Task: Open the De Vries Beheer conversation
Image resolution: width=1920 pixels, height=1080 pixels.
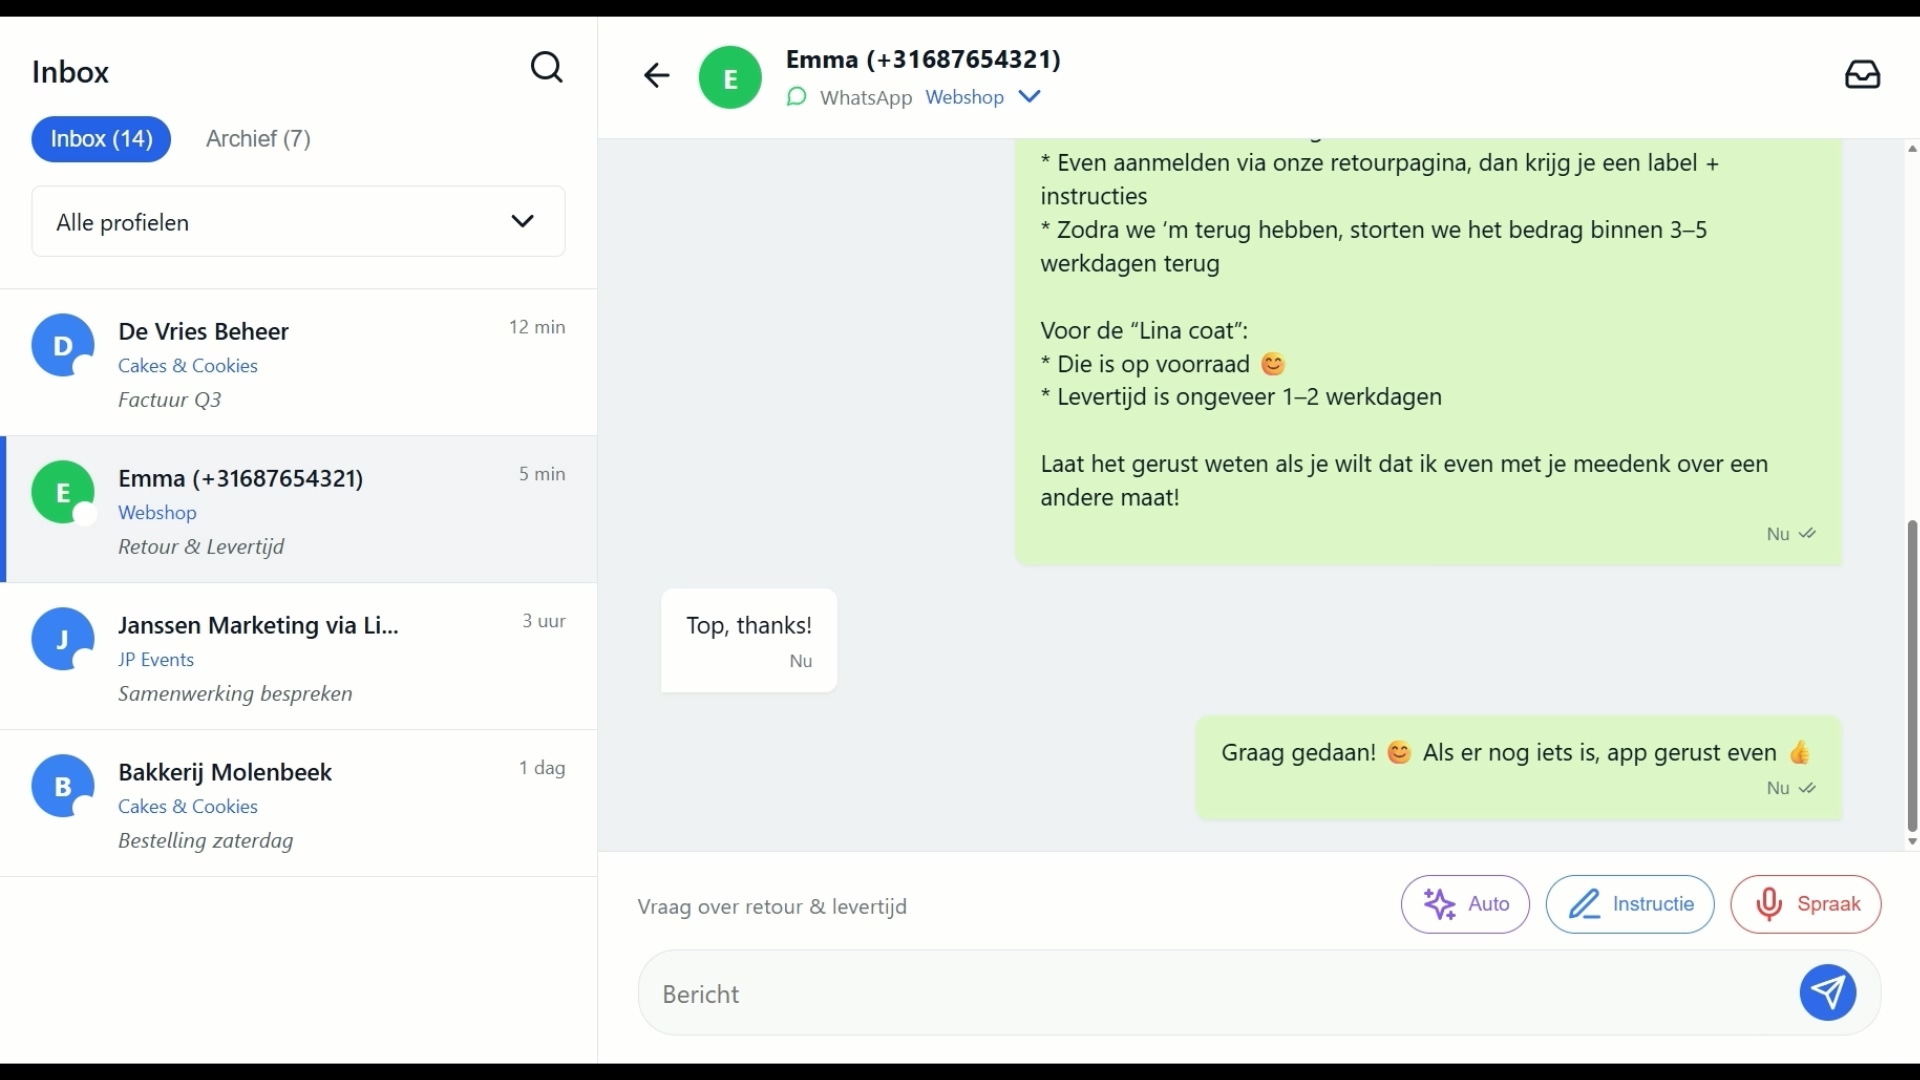Action: [x=300, y=362]
